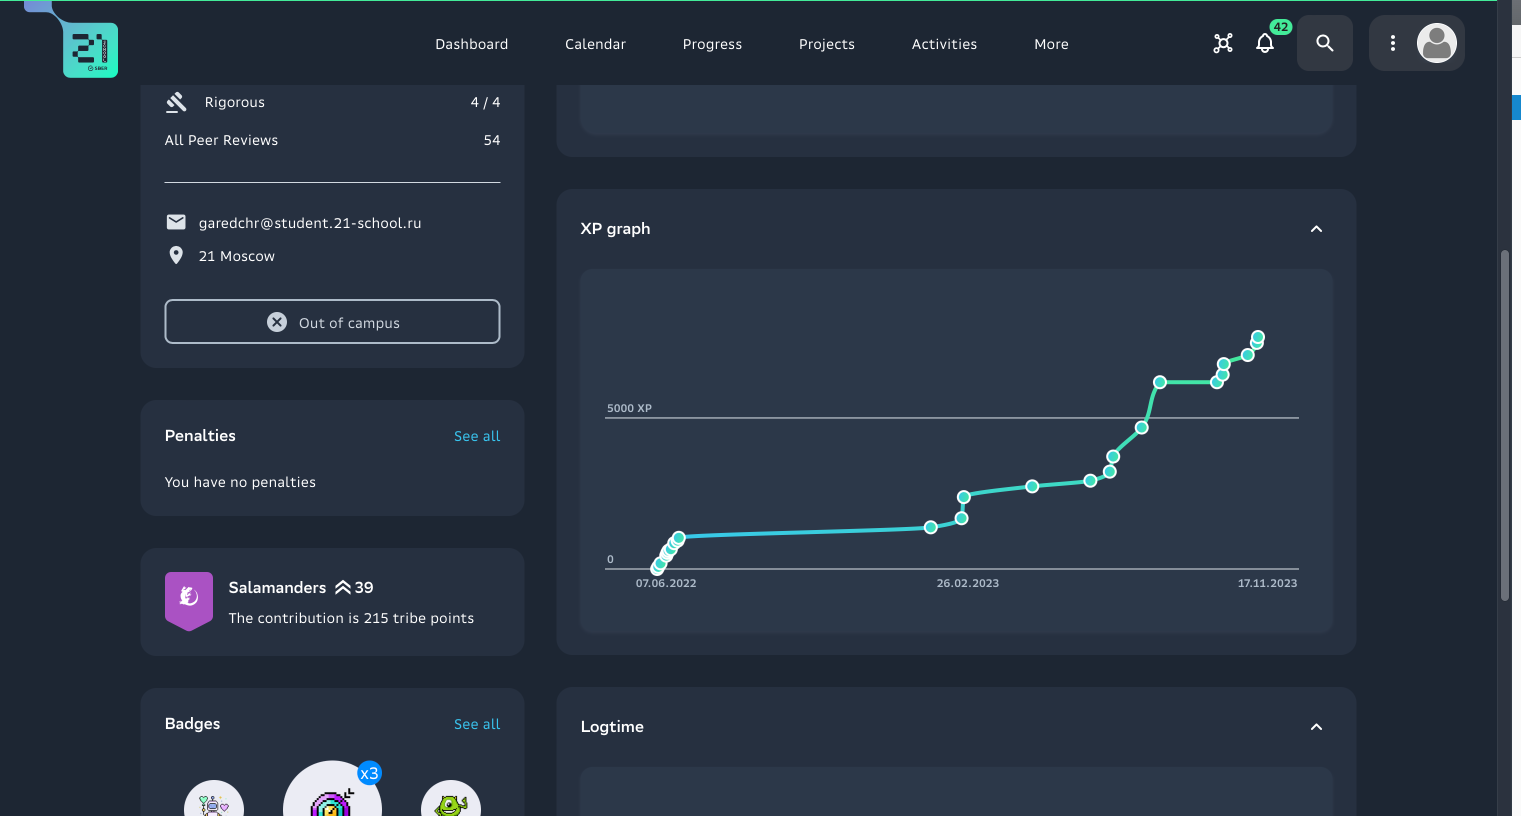The height and width of the screenshot is (816, 1521).
Task: Open the Calendar page
Action: tap(595, 44)
